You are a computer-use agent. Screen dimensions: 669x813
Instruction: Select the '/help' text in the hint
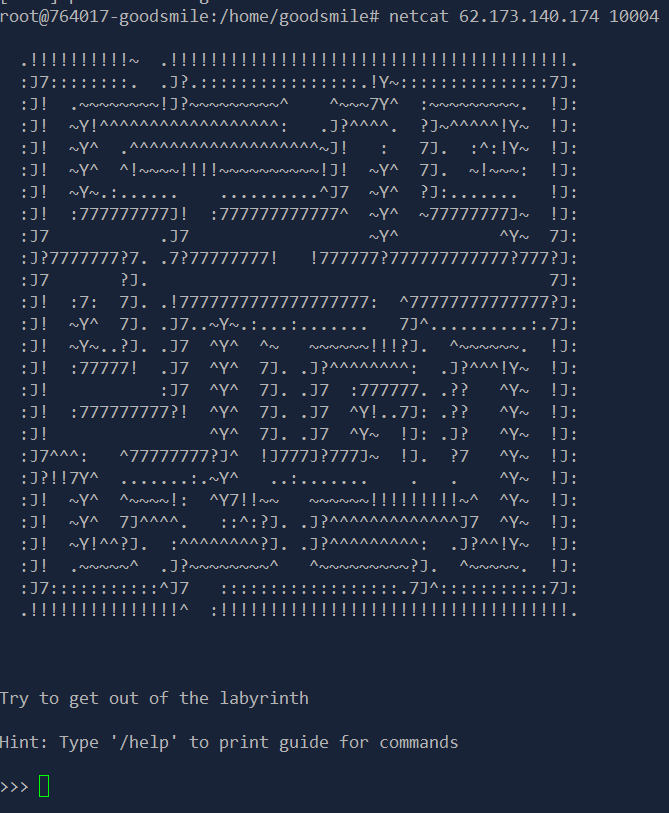tap(144, 742)
